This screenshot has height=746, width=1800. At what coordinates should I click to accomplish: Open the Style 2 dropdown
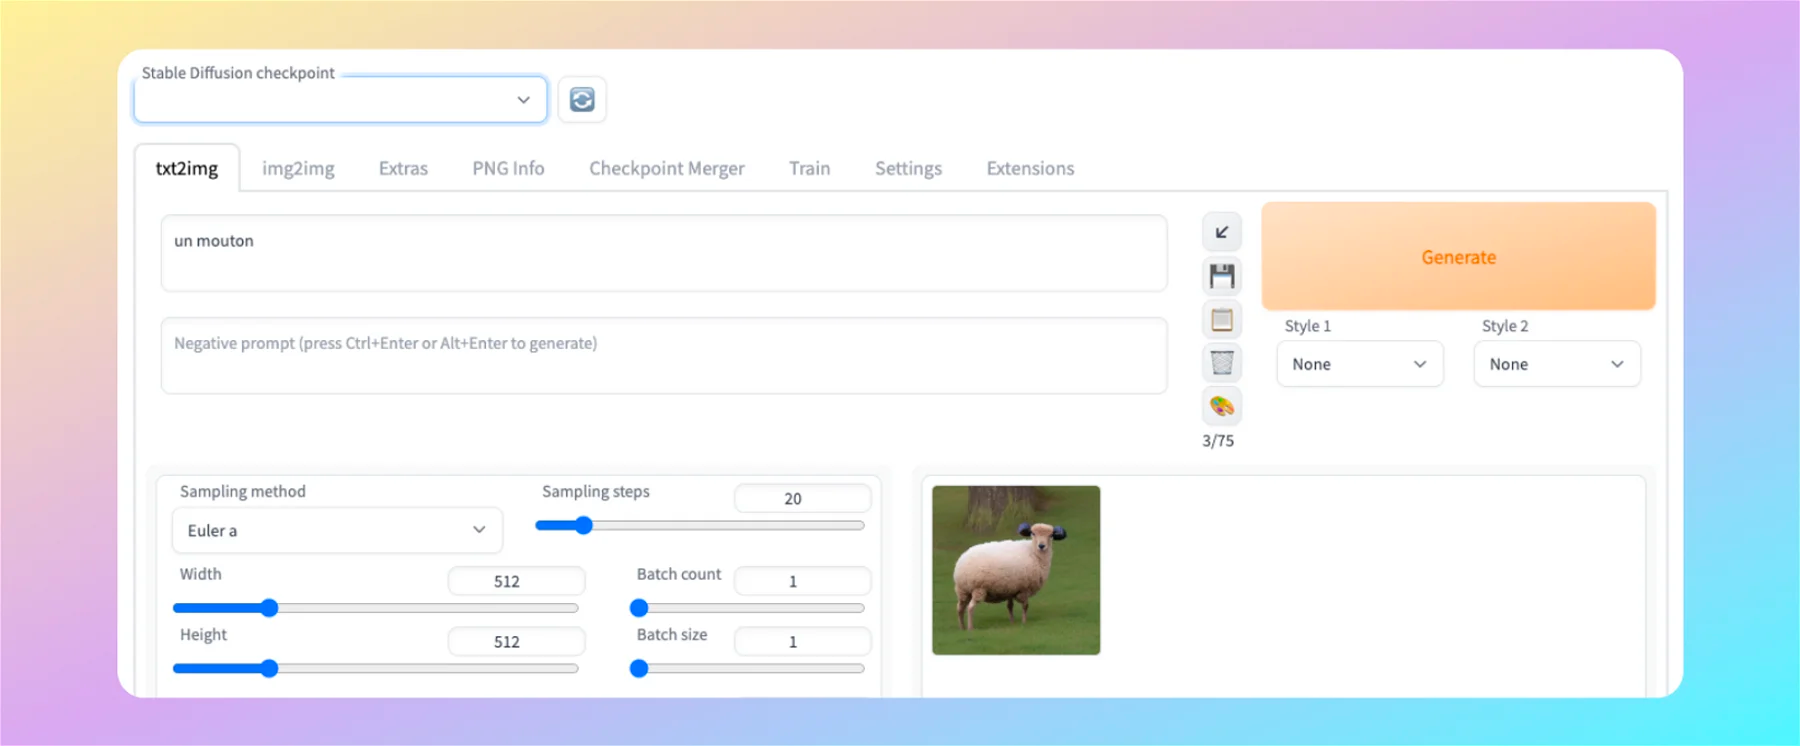click(1557, 364)
